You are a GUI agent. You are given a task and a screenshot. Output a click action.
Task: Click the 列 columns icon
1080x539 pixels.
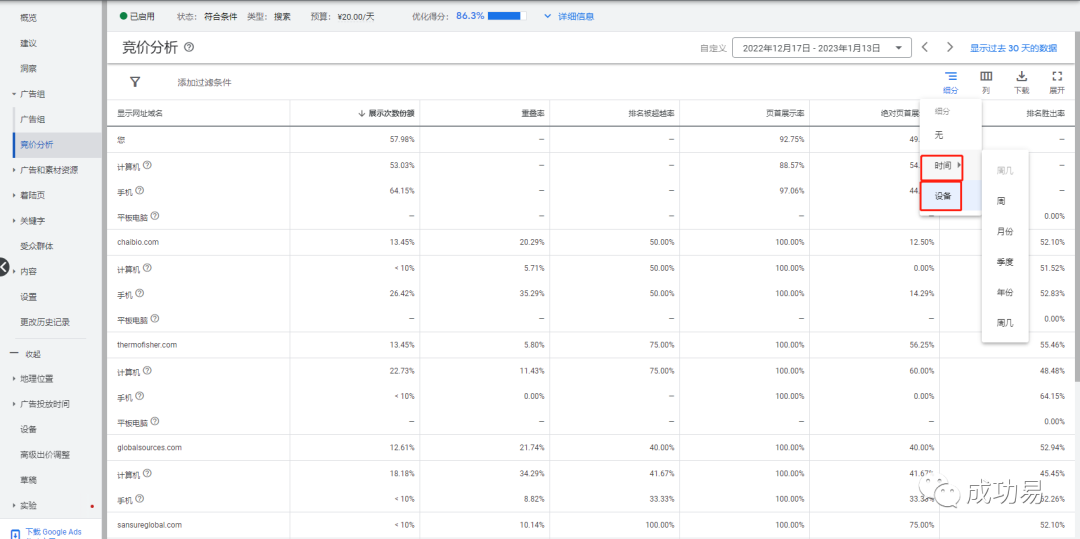(986, 76)
